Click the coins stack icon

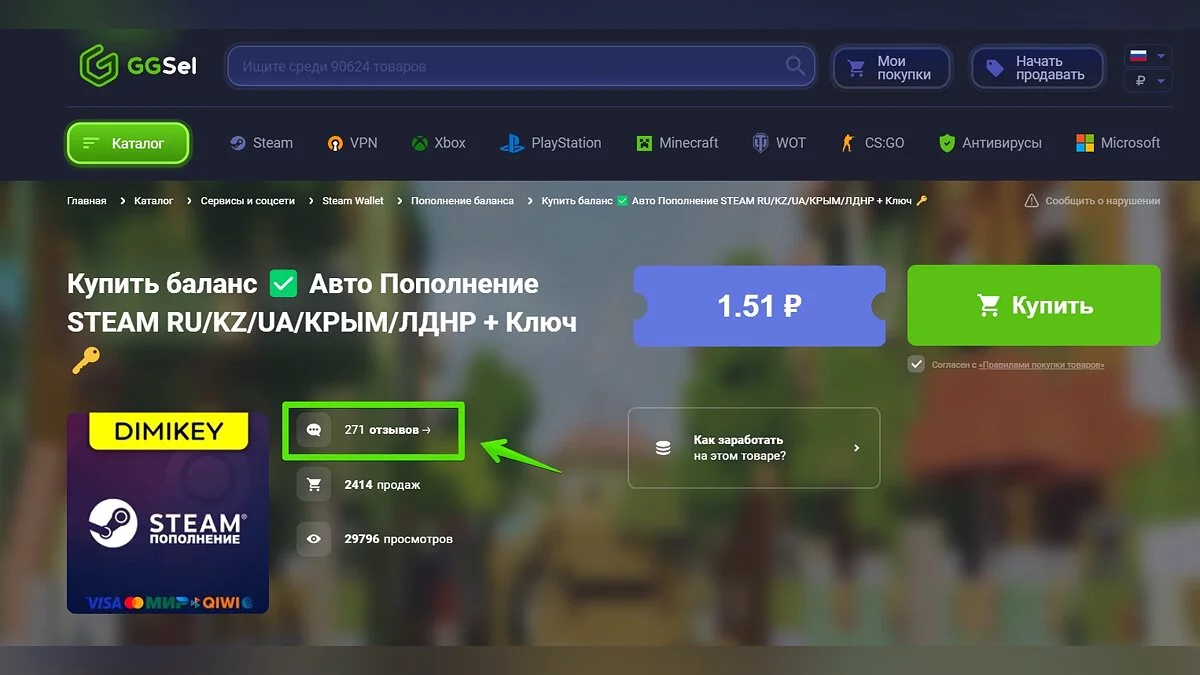663,448
